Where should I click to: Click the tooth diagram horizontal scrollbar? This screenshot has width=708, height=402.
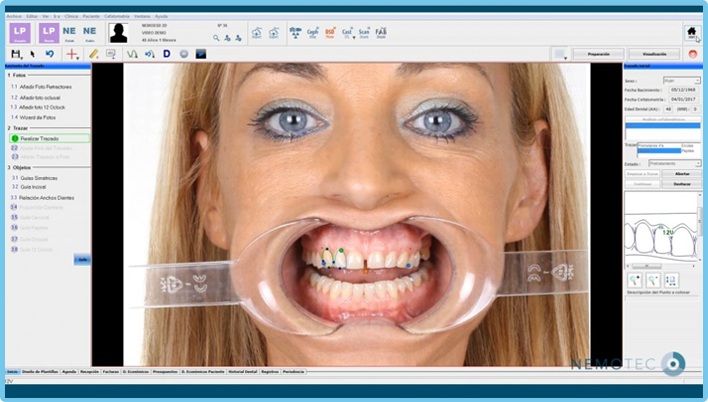(661, 266)
